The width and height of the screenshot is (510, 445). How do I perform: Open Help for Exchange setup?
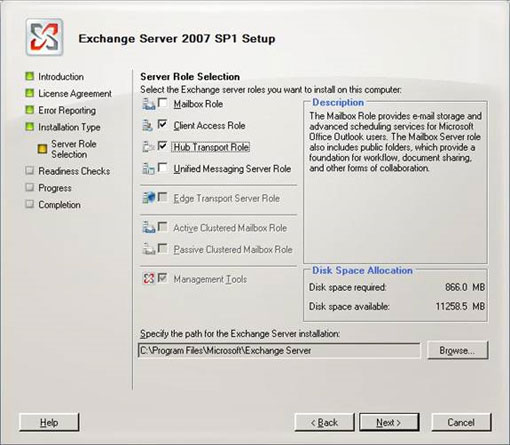pos(49,422)
